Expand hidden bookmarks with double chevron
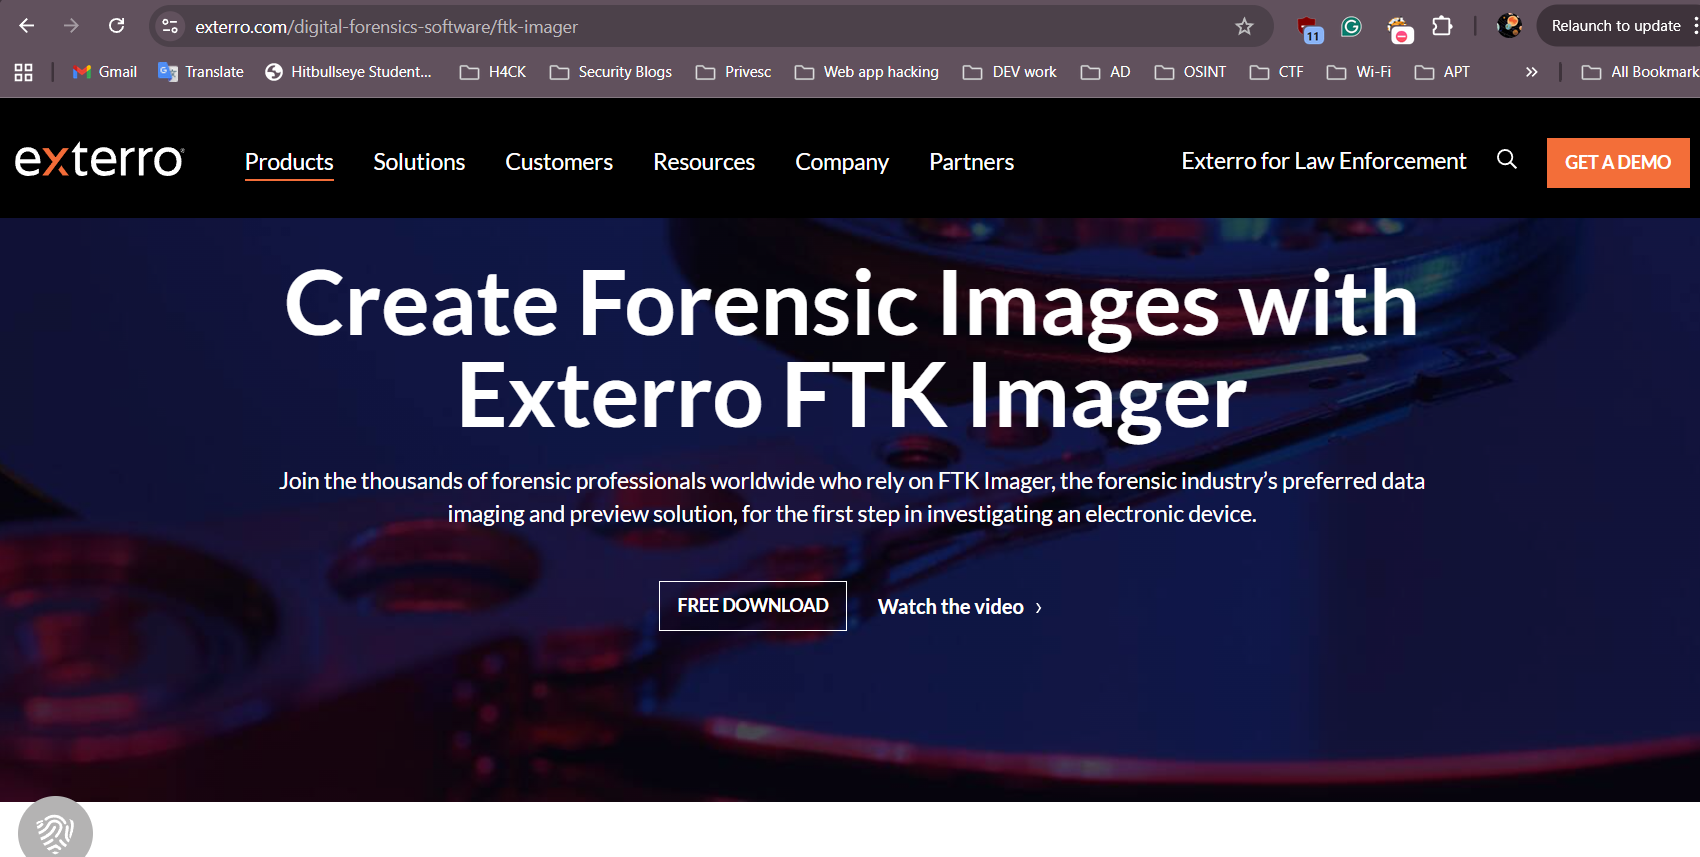Viewport: 1700px width, 857px height. click(x=1531, y=72)
